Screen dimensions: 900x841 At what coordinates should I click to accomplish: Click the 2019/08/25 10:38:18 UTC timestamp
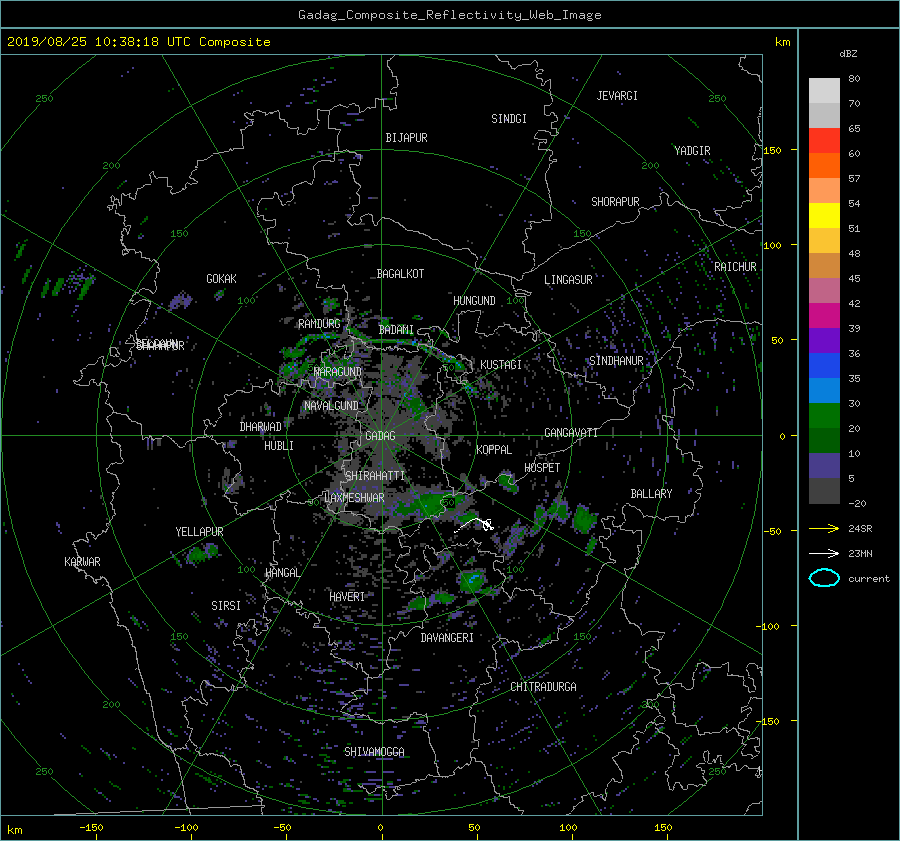click(138, 42)
